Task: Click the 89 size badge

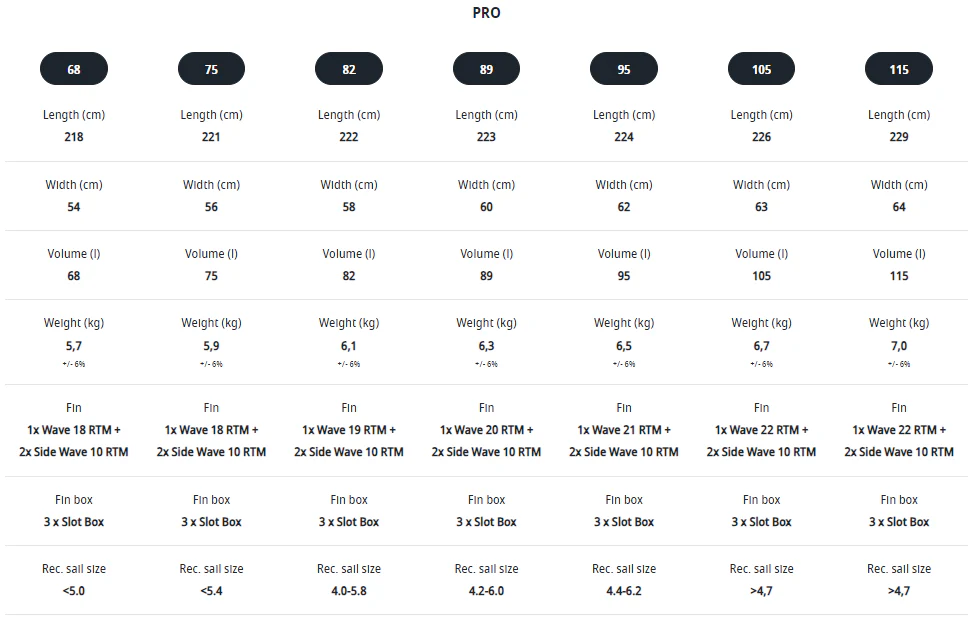Action: point(486,69)
